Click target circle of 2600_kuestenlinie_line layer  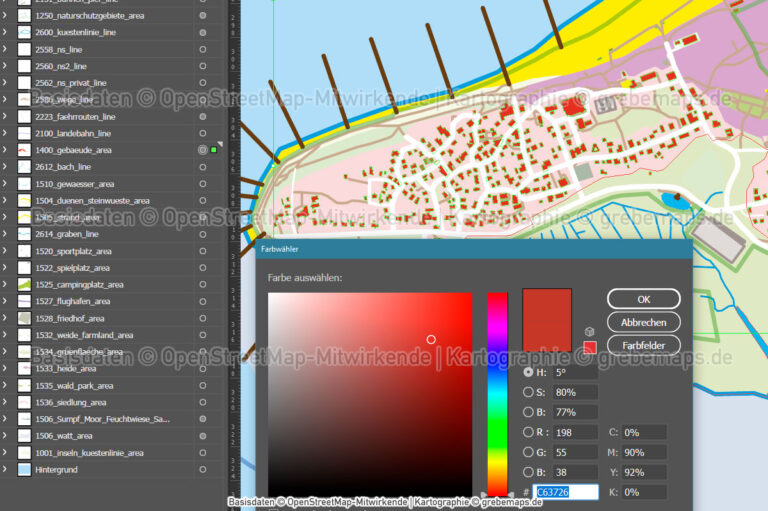point(203,33)
